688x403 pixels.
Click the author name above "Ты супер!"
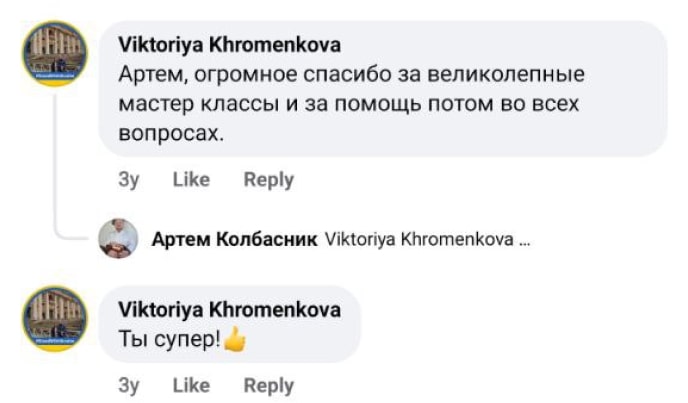point(229,310)
